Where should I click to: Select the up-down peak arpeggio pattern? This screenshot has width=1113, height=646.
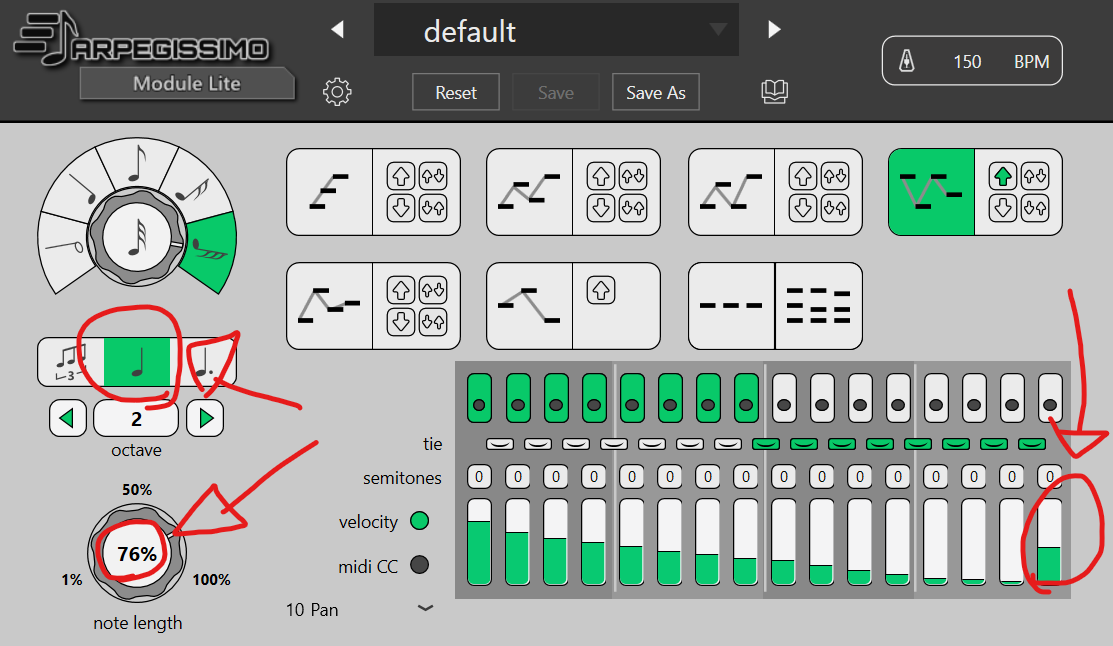click(530, 306)
